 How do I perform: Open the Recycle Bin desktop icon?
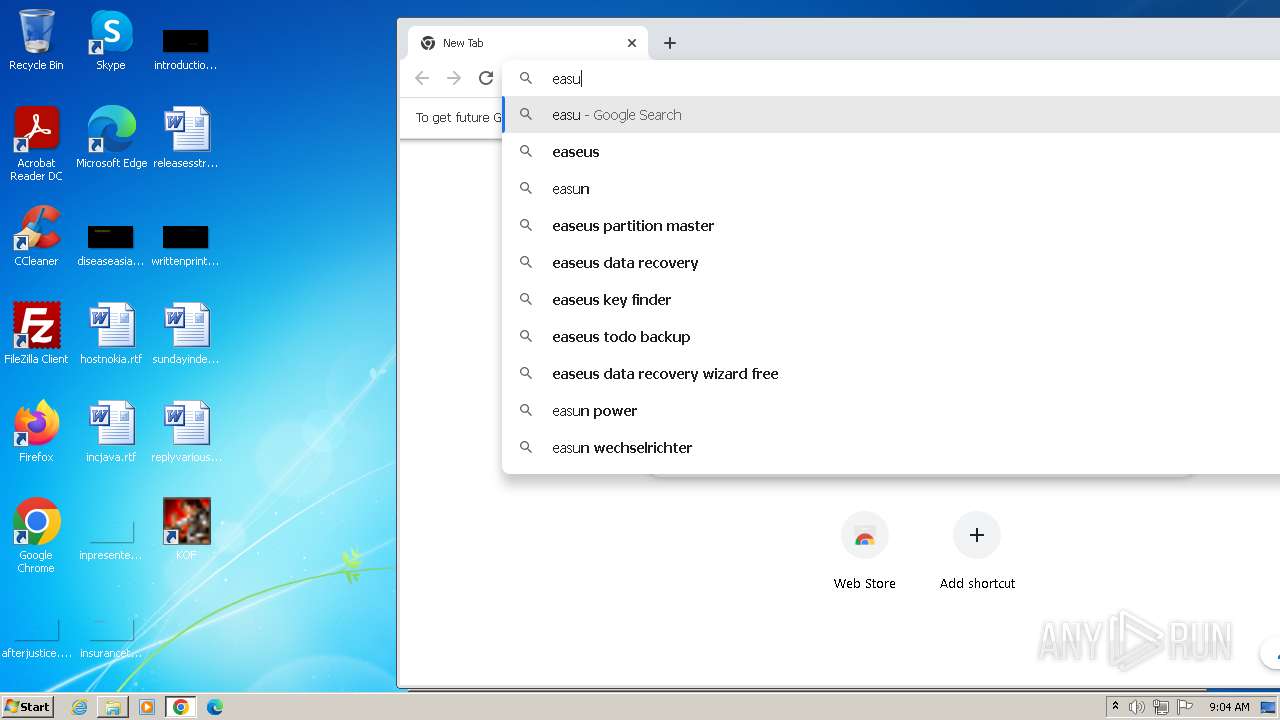36,40
